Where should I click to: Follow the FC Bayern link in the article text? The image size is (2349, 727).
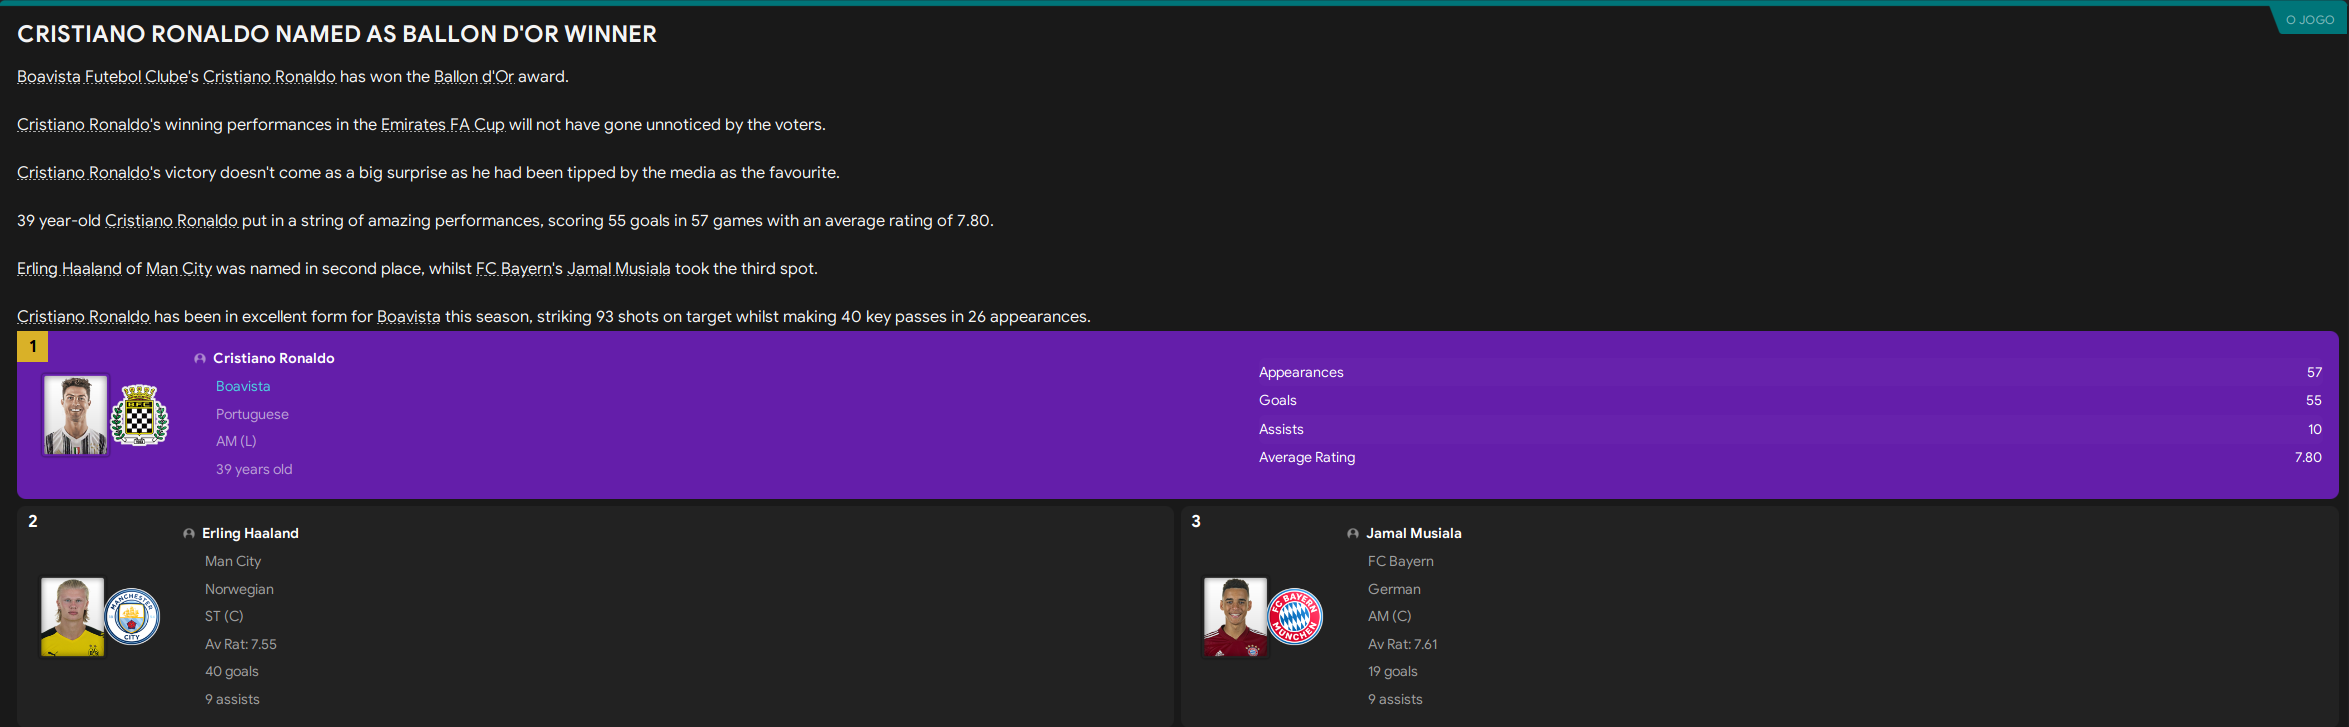coord(514,269)
